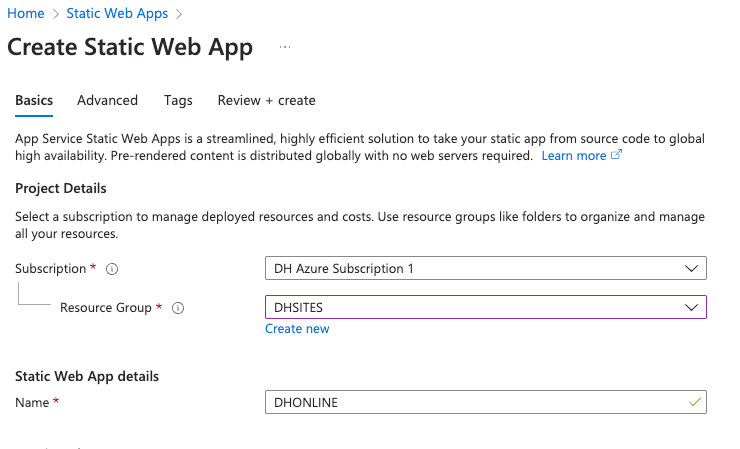Open the DHSITES resource group dropdown
This screenshot has height=449, width=740.
click(486, 307)
